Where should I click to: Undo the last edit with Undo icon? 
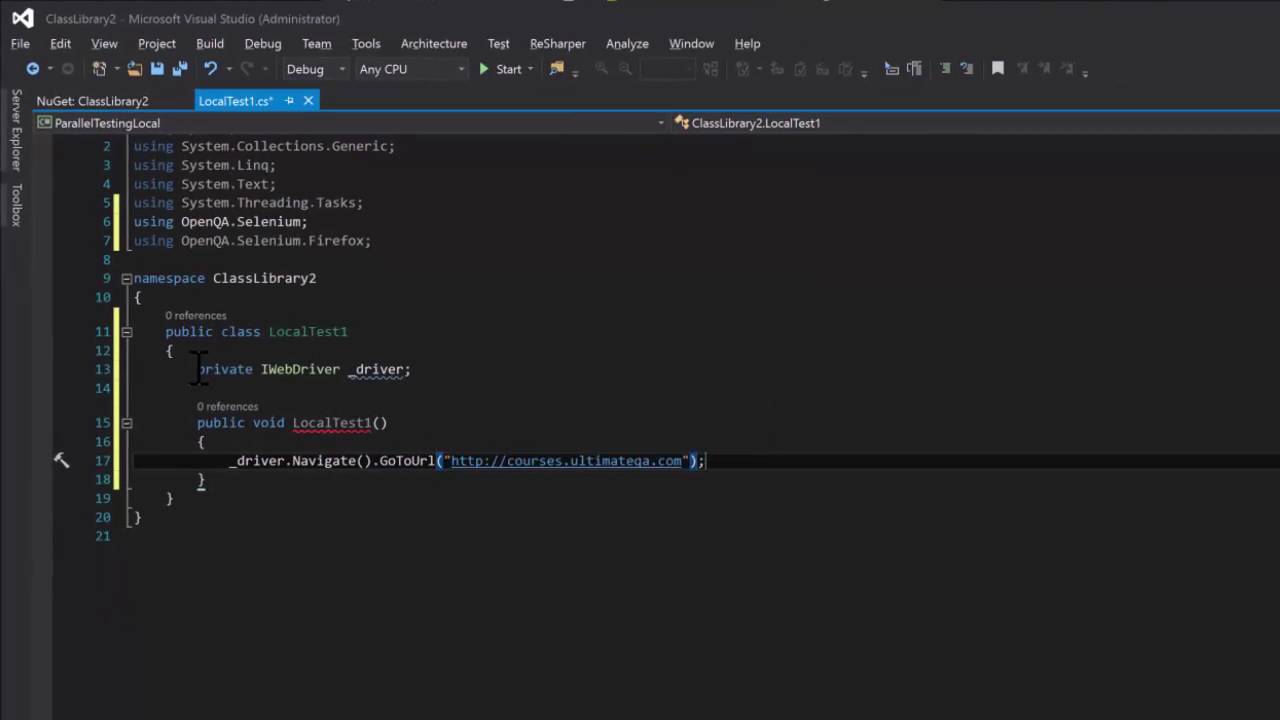(210, 69)
